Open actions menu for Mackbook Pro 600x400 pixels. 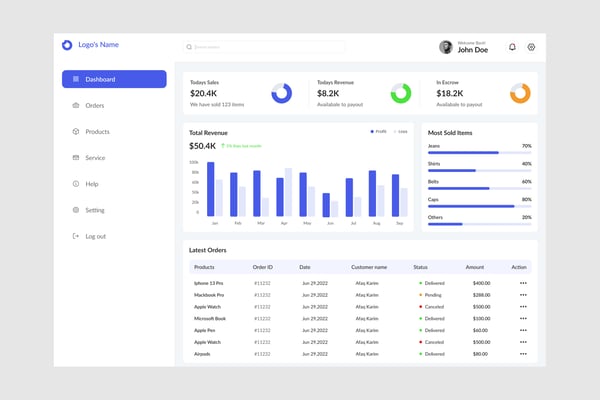523,295
